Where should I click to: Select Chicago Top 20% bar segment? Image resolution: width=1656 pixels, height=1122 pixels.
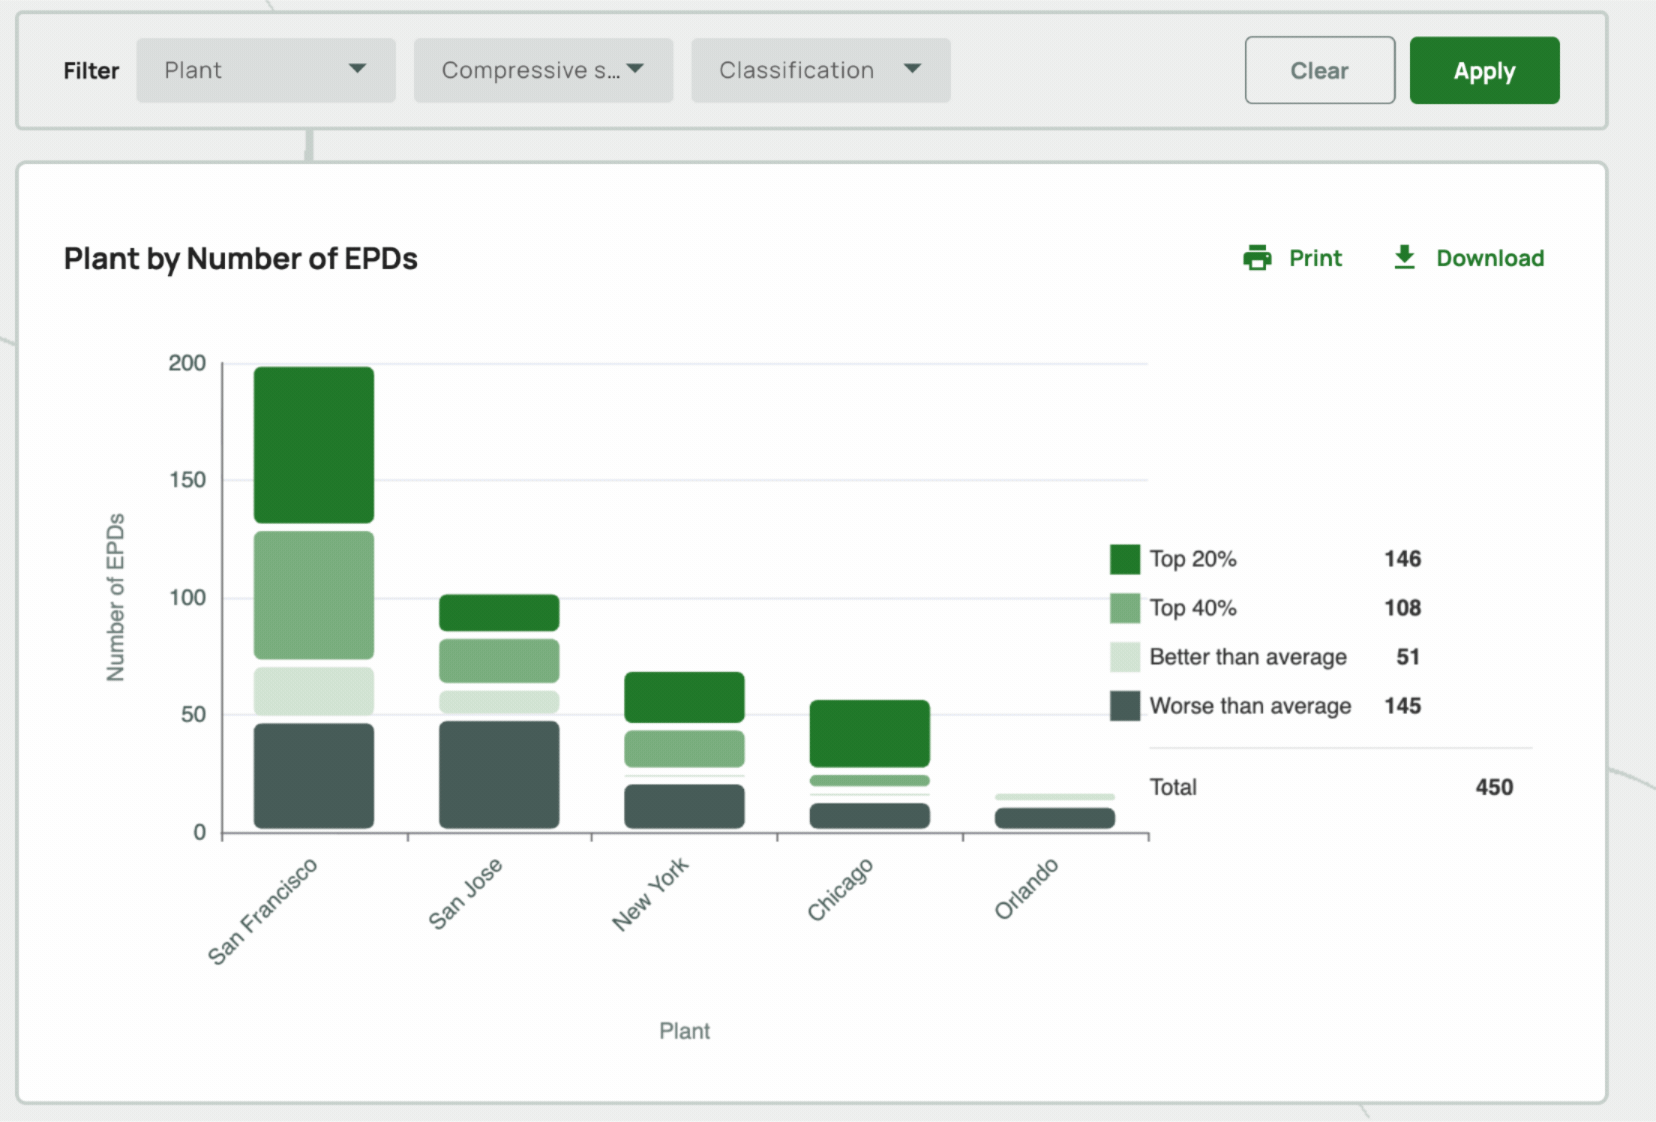click(870, 733)
